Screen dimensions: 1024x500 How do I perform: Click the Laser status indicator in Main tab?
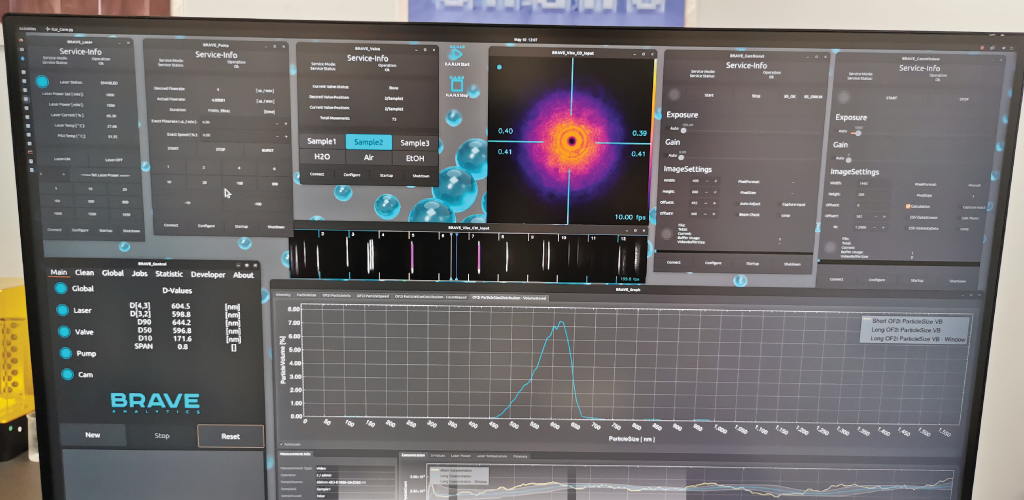point(65,310)
